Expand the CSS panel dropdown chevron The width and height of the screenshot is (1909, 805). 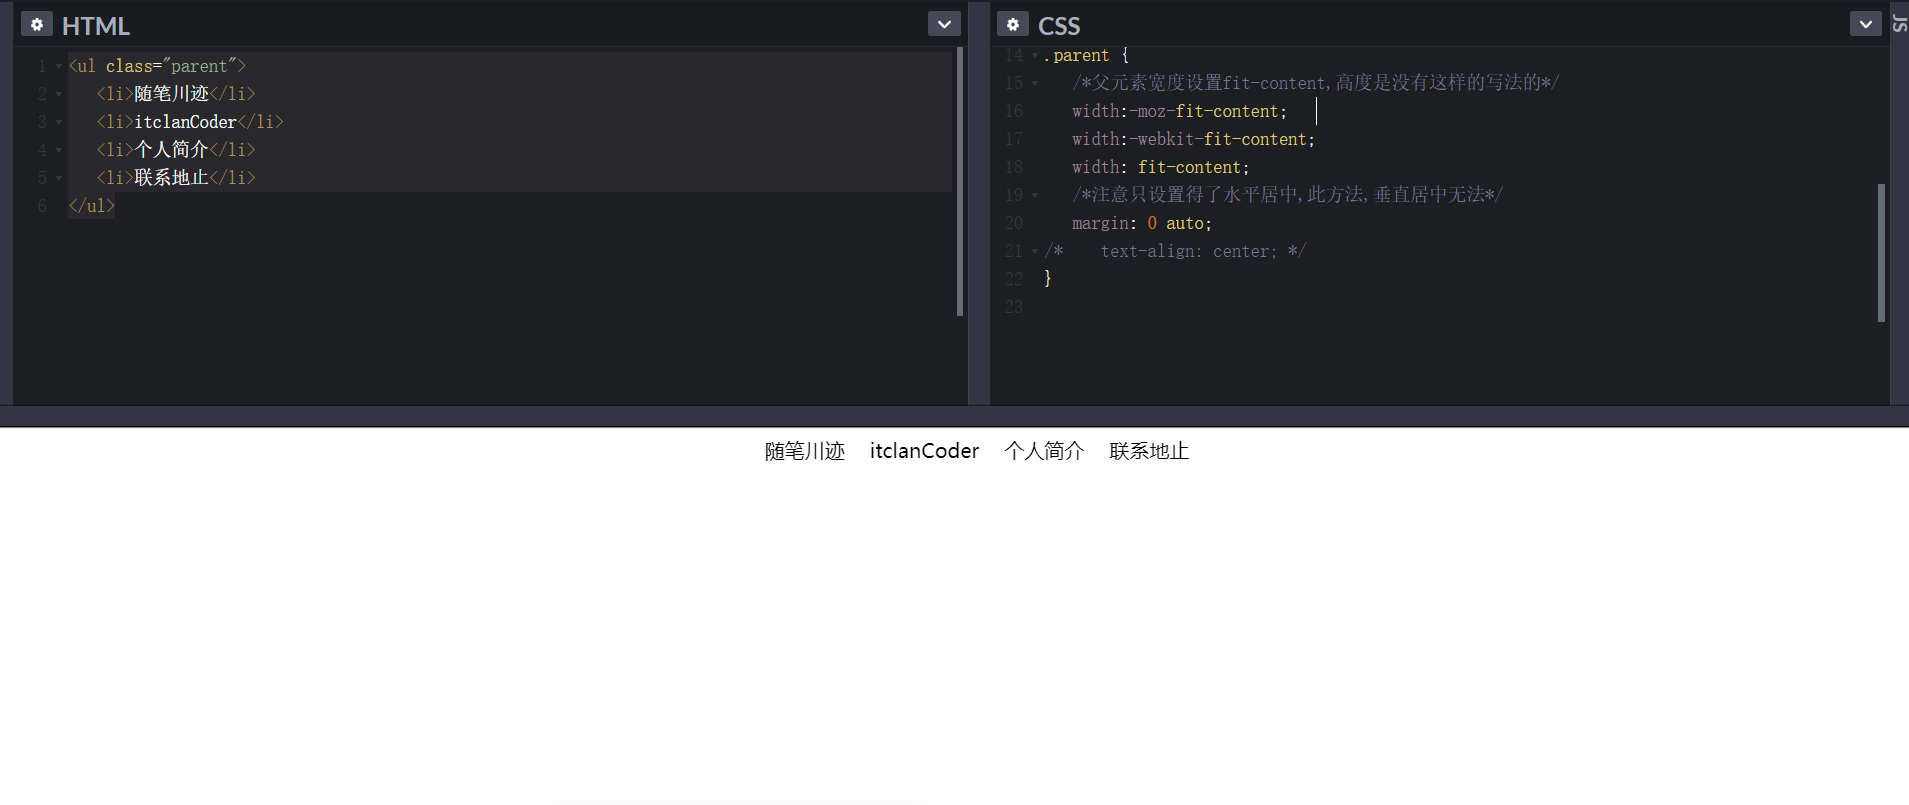pyautogui.click(x=1866, y=24)
